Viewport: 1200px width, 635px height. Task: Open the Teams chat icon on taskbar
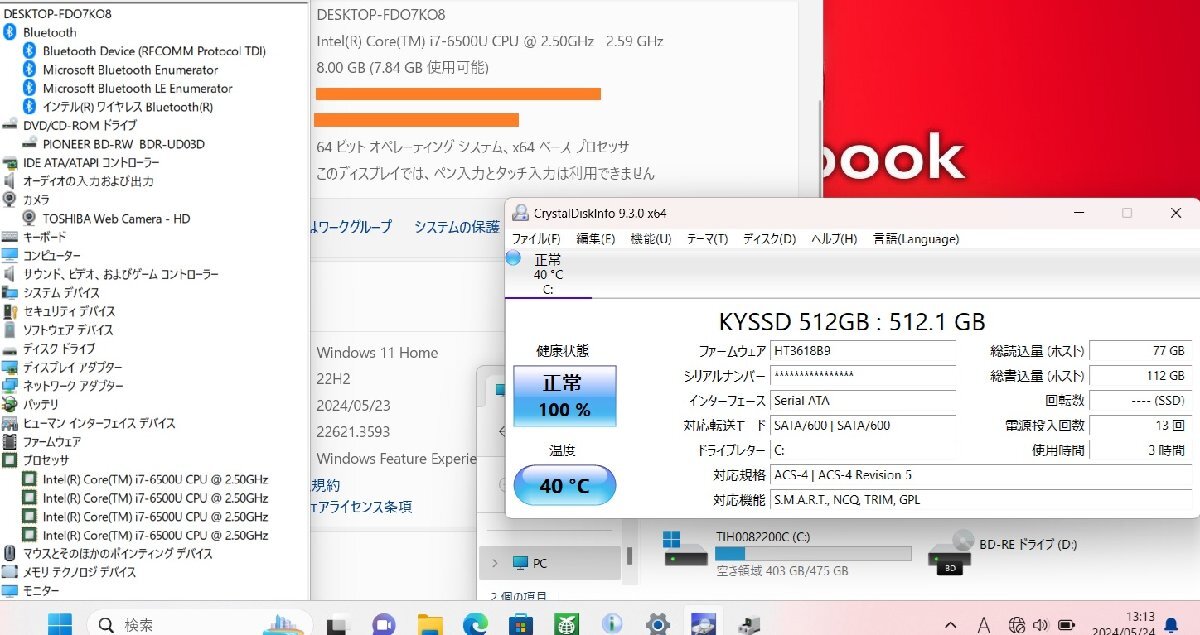[383, 625]
